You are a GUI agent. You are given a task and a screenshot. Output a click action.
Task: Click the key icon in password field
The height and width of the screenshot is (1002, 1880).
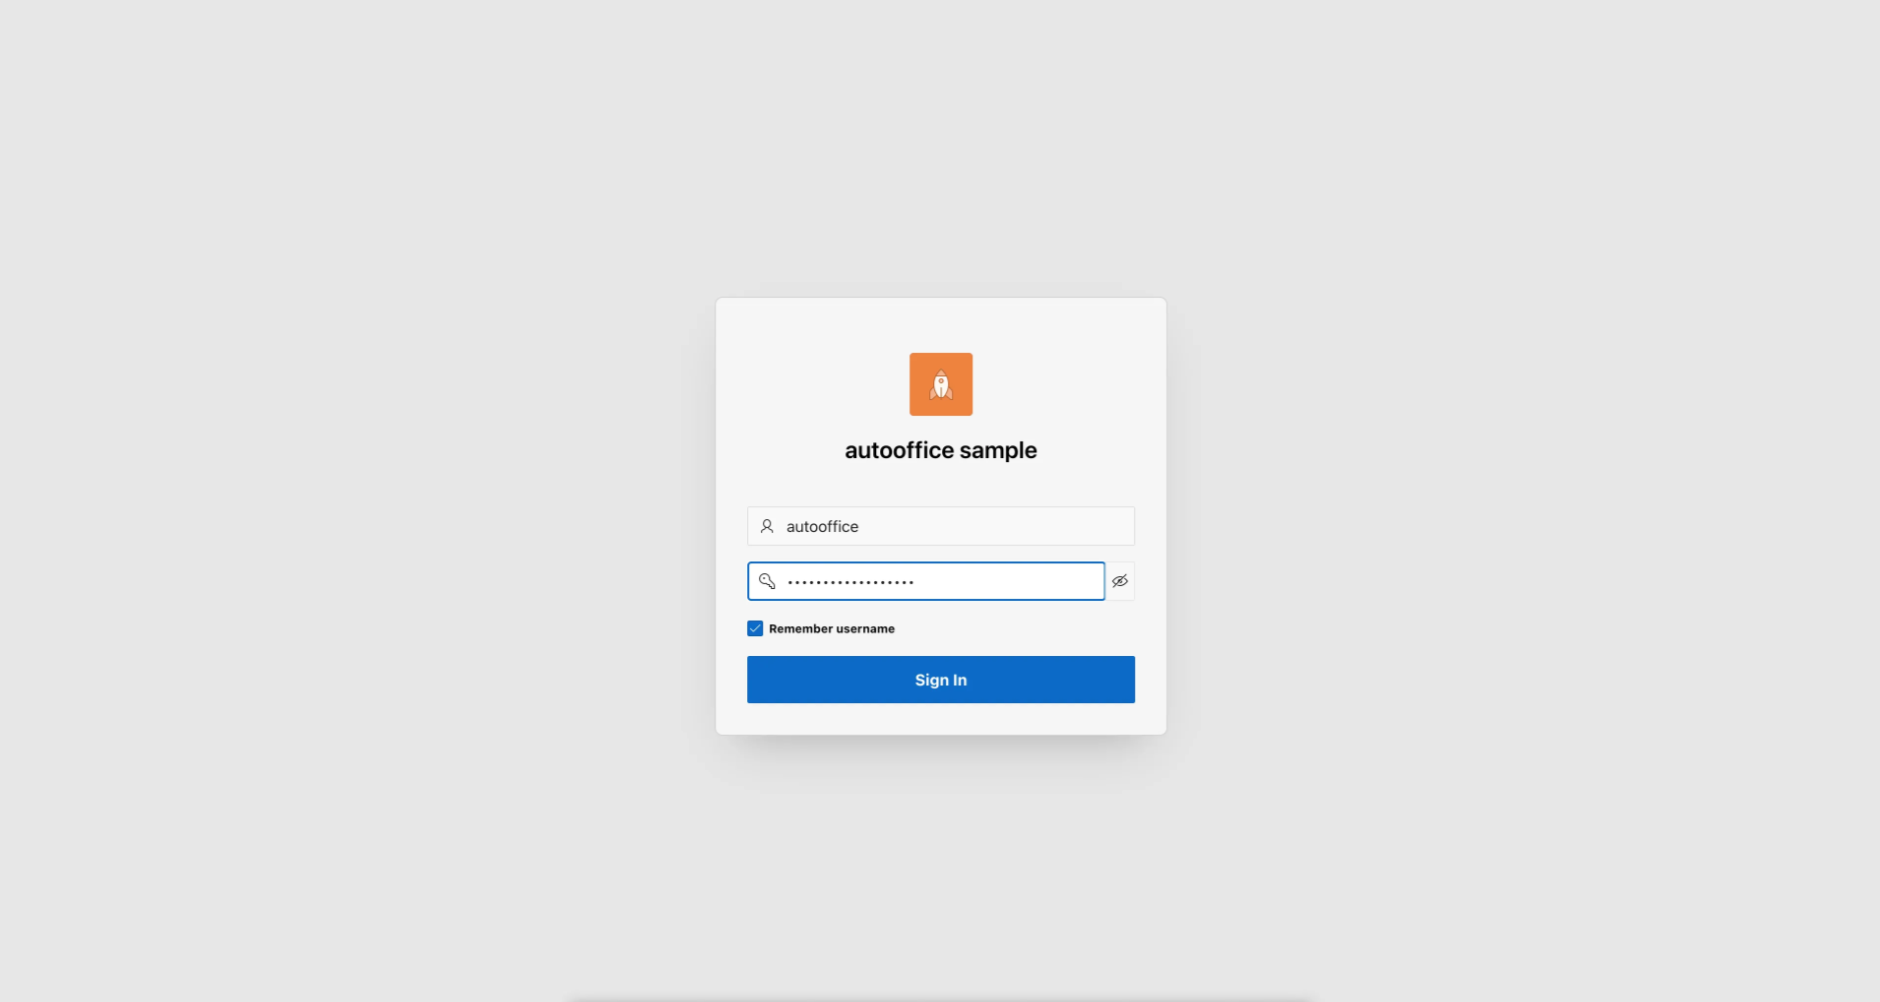(x=767, y=581)
